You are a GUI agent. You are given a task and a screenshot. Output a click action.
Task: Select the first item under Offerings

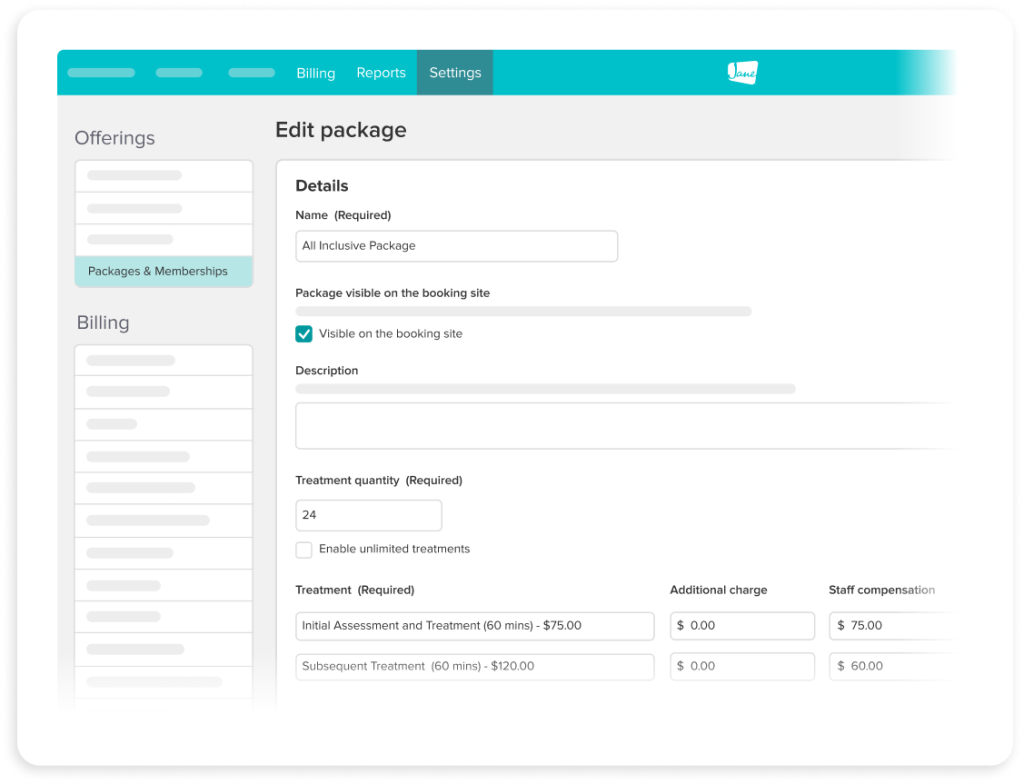click(x=163, y=175)
